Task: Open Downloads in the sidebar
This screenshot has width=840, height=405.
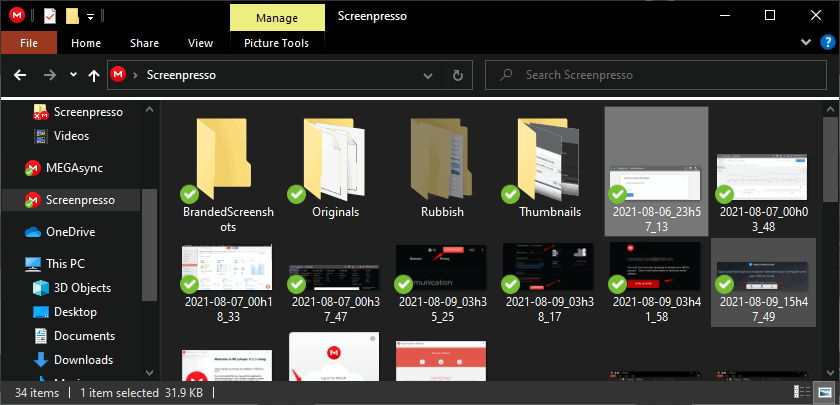Action: (x=73, y=360)
